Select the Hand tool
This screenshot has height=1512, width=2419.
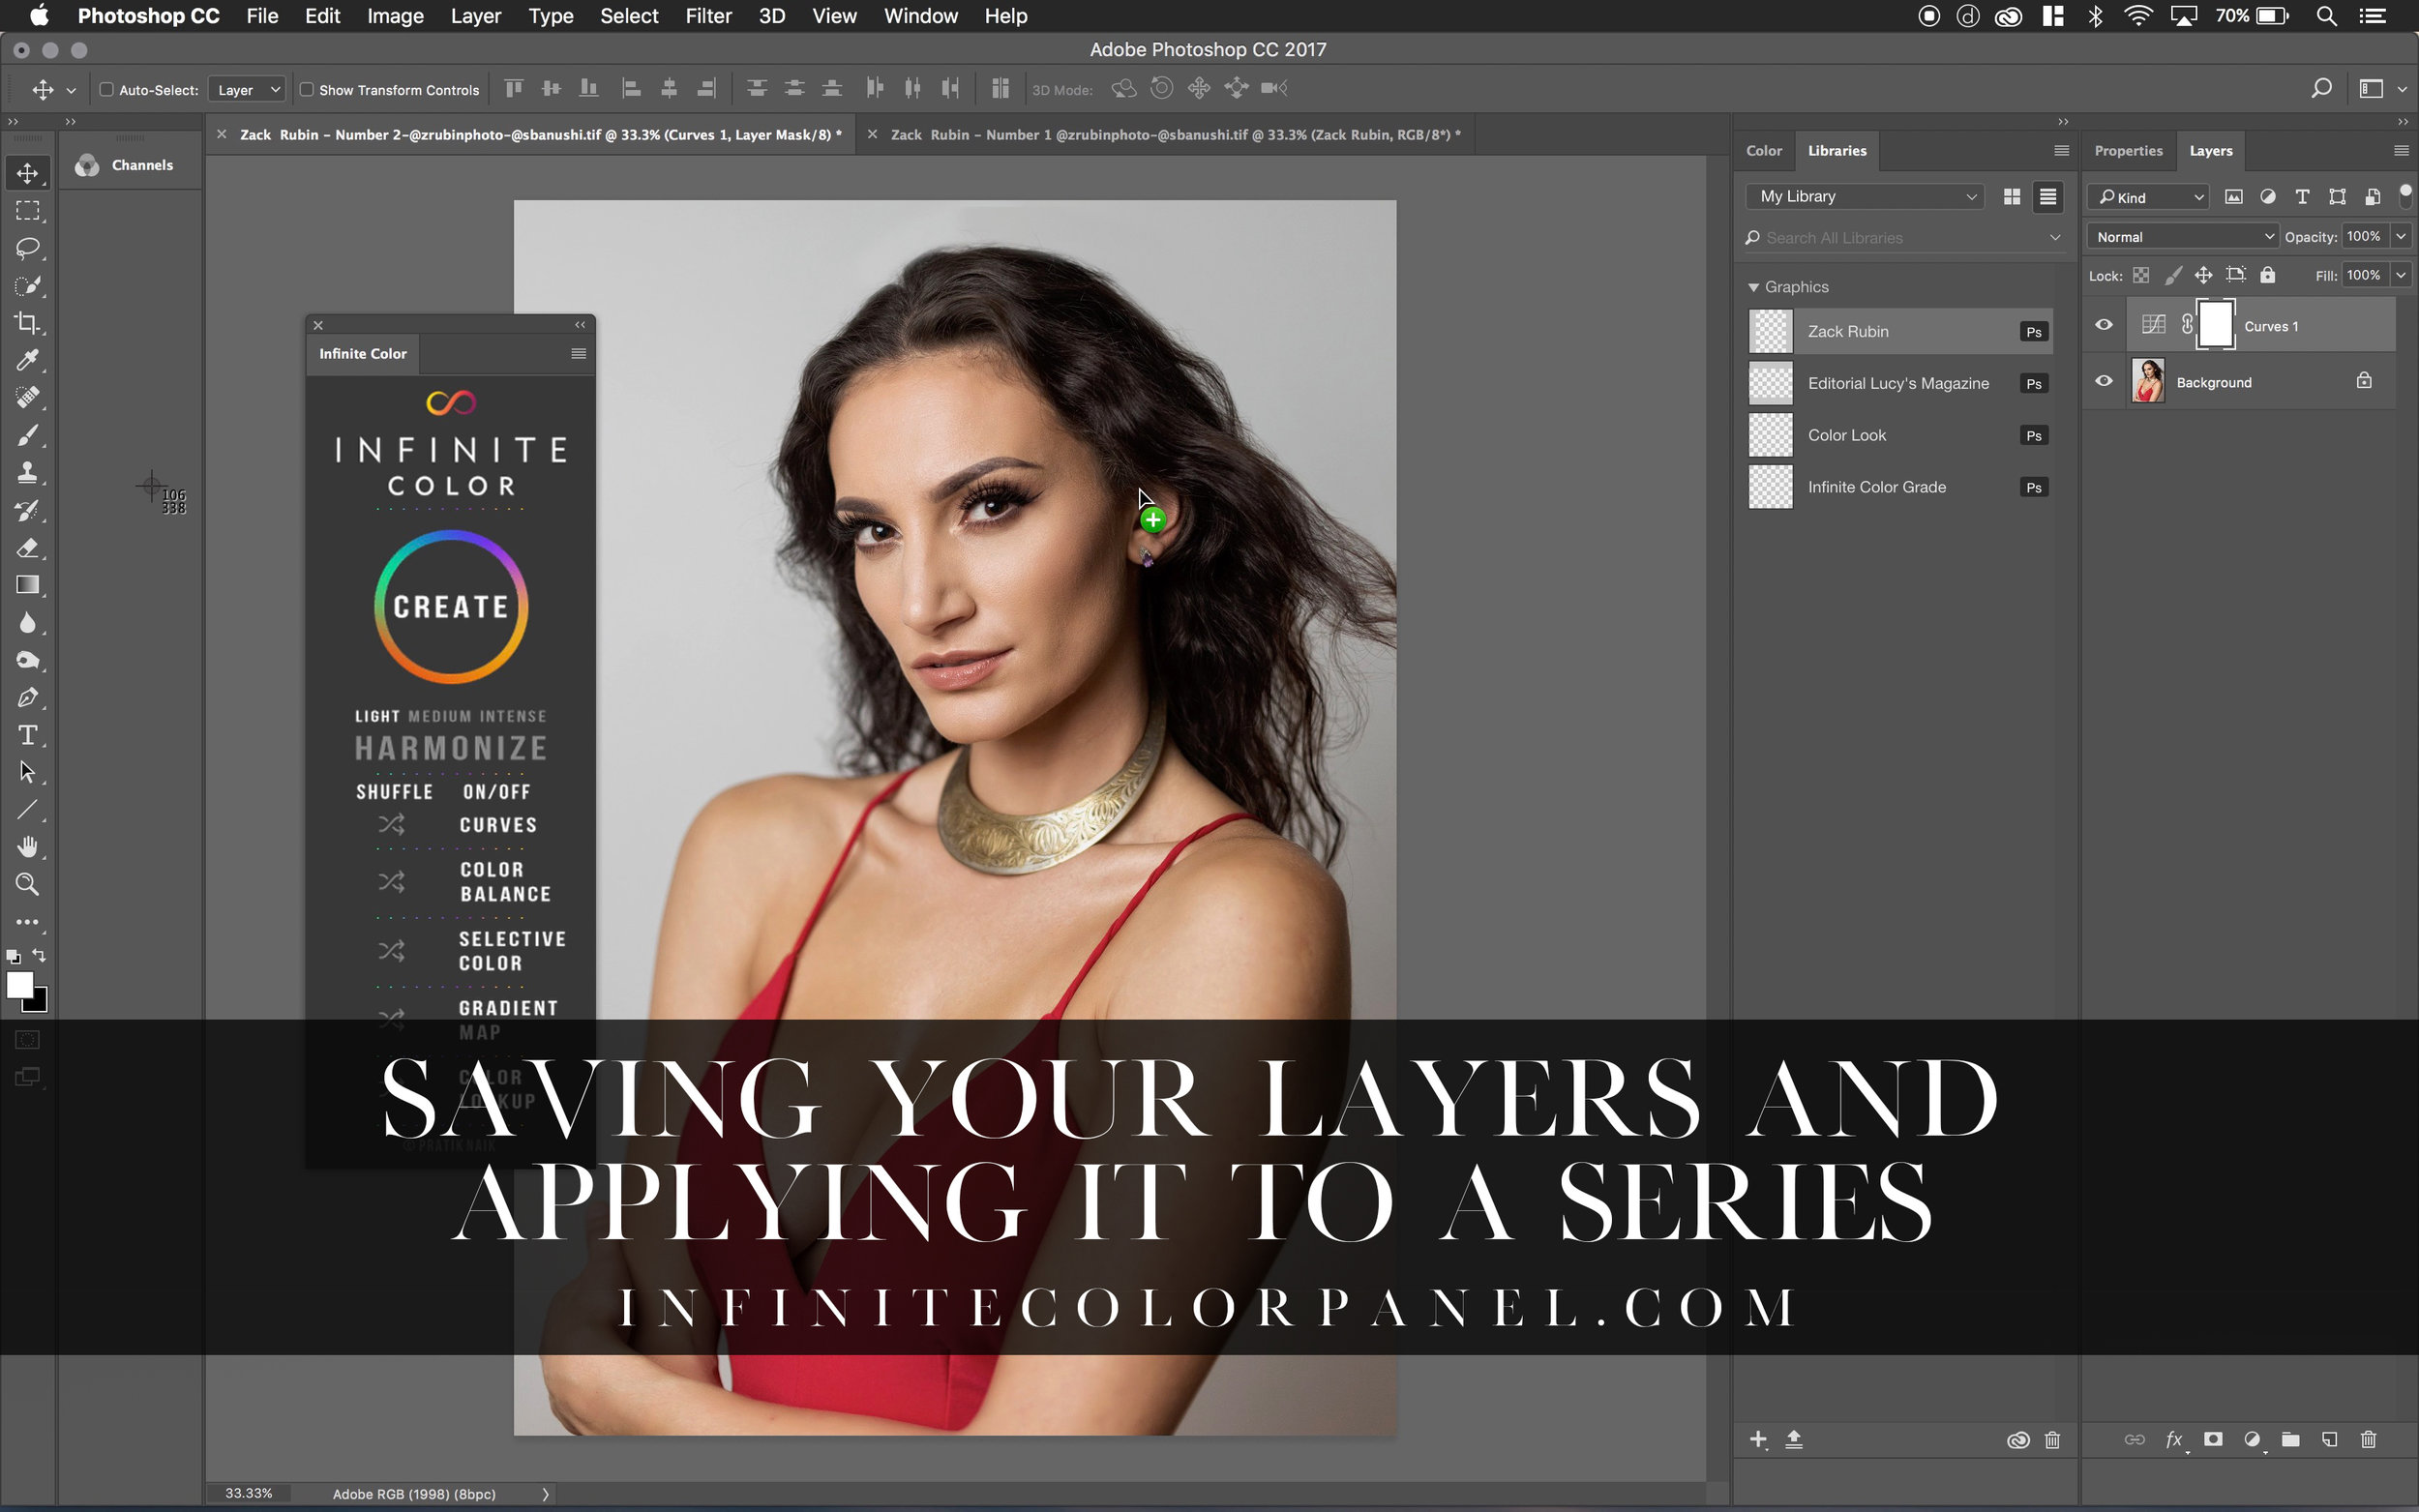(x=27, y=847)
